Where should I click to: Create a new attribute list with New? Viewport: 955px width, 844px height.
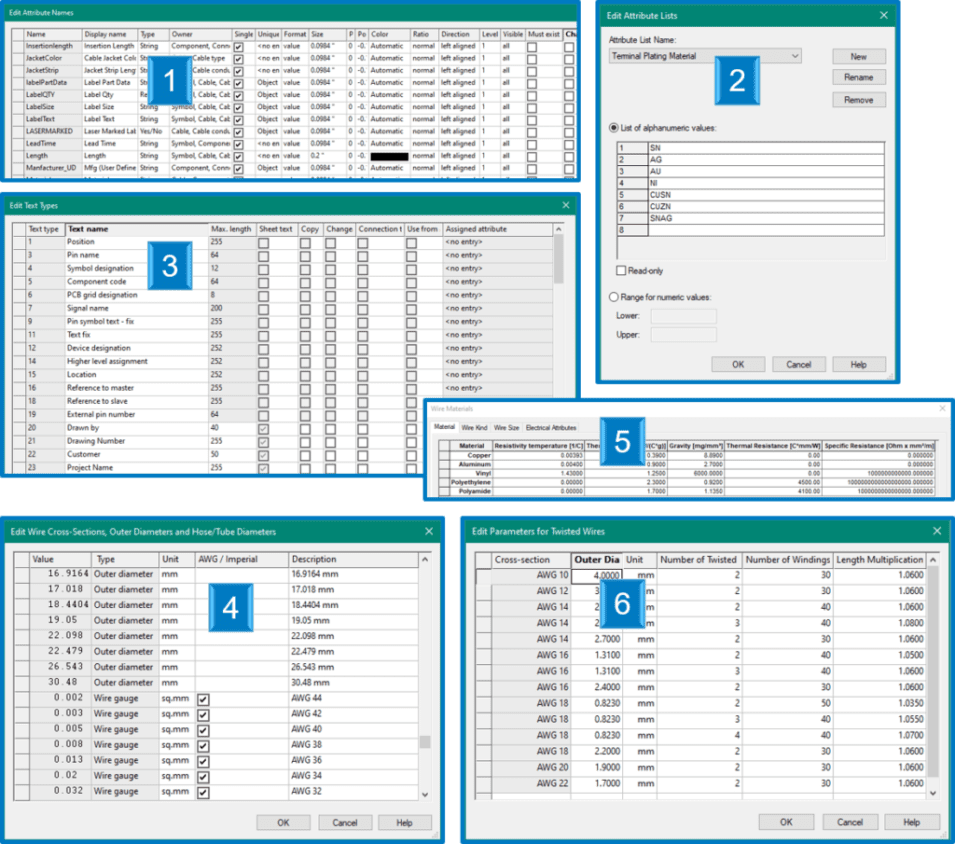tap(857, 56)
